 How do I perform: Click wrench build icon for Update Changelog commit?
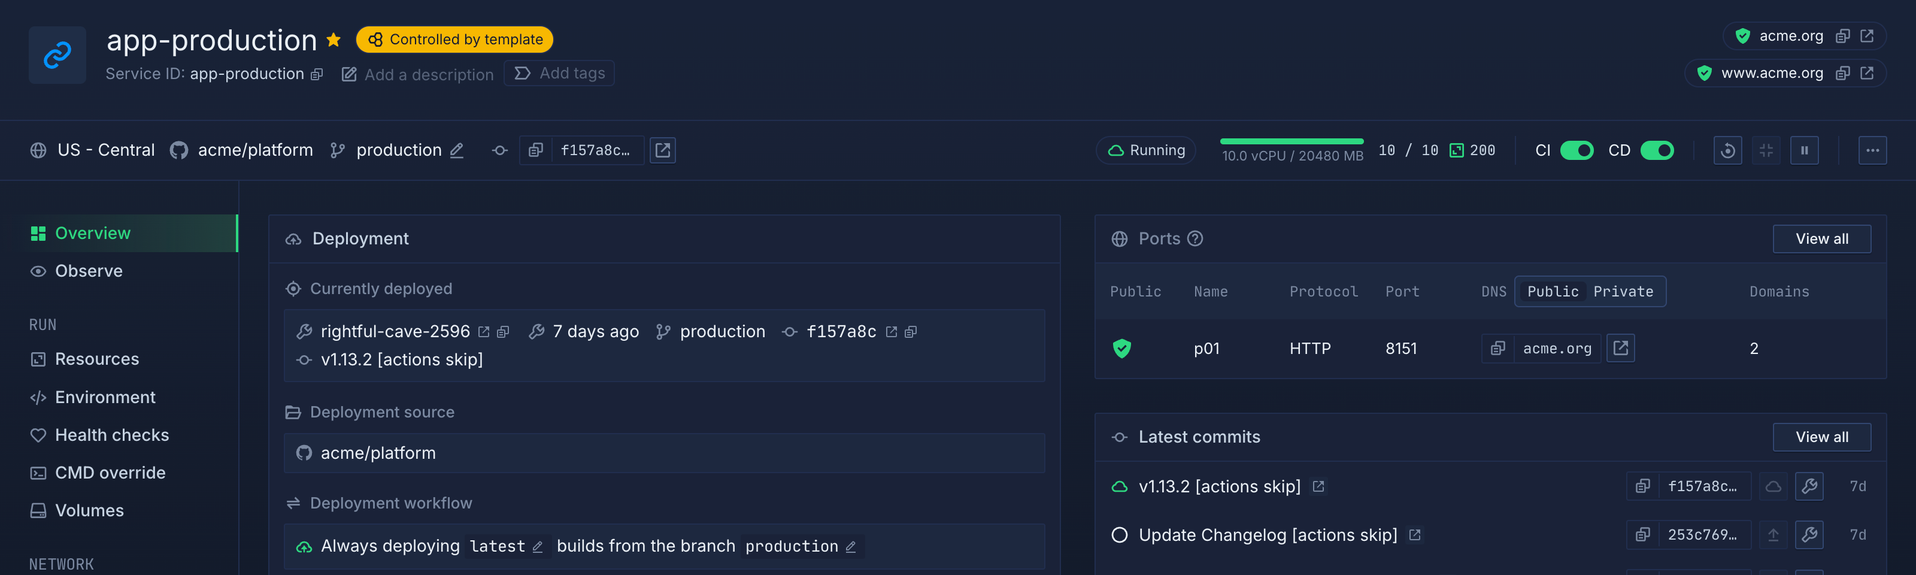click(x=1809, y=535)
